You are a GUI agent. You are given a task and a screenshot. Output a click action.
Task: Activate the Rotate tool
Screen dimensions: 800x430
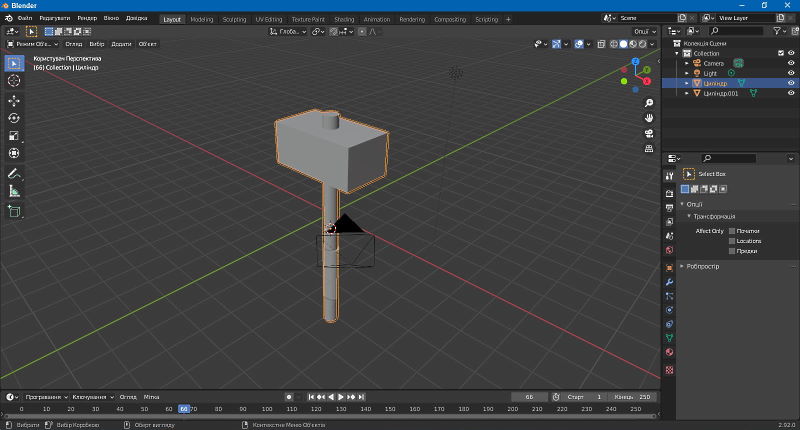pos(14,118)
